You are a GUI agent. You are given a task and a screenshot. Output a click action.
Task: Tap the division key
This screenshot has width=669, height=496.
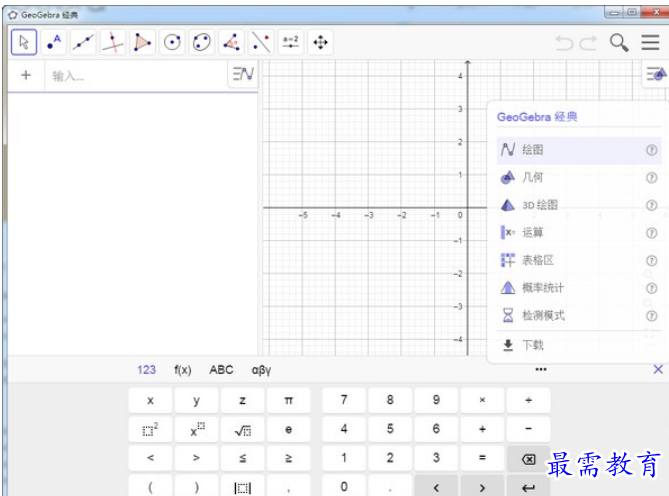coord(528,400)
